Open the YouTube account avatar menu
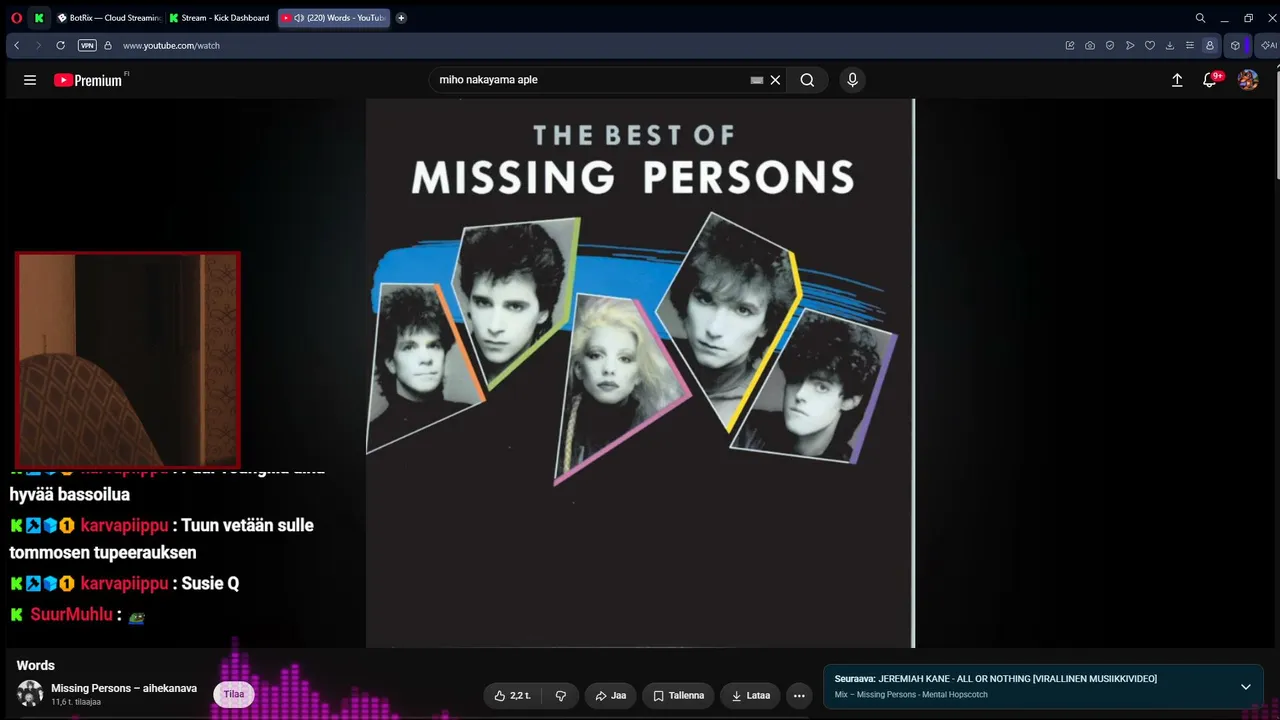The height and width of the screenshot is (720, 1280). [x=1248, y=80]
